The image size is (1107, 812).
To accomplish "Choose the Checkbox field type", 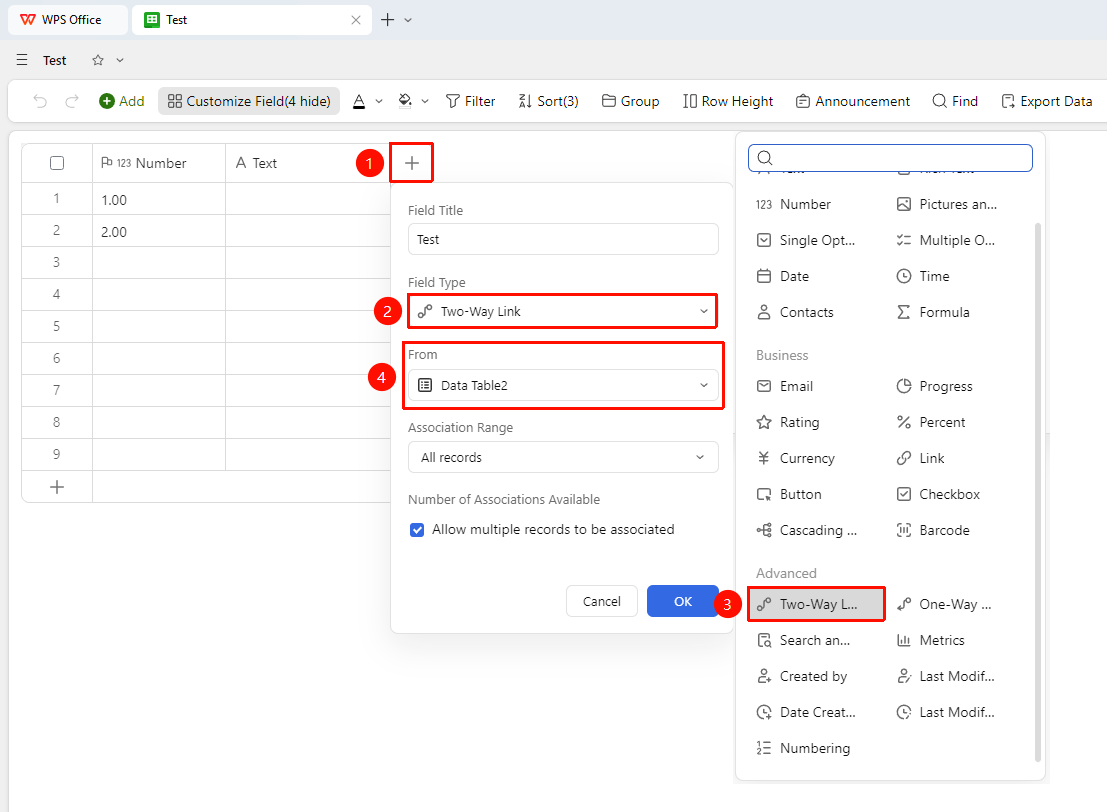I will pyautogui.click(x=938, y=494).
